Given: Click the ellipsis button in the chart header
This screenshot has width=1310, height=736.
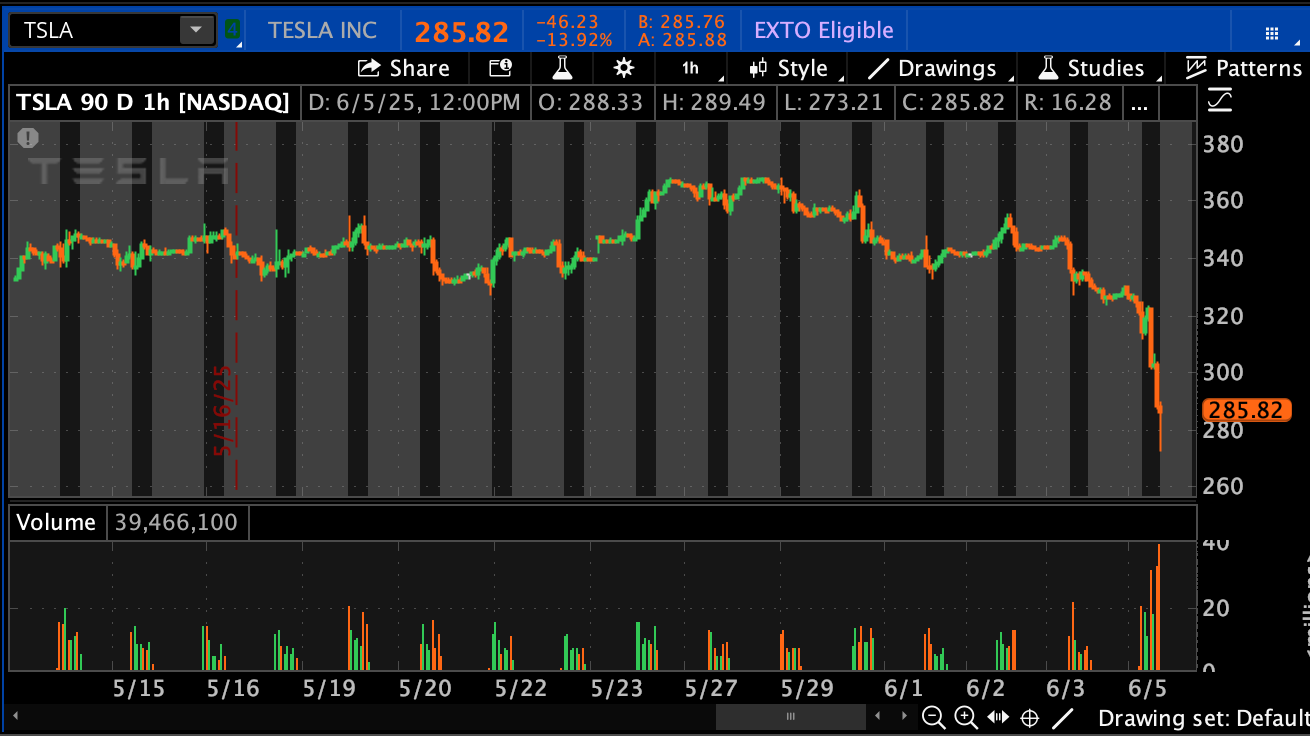Looking at the screenshot, I should [1142, 102].
